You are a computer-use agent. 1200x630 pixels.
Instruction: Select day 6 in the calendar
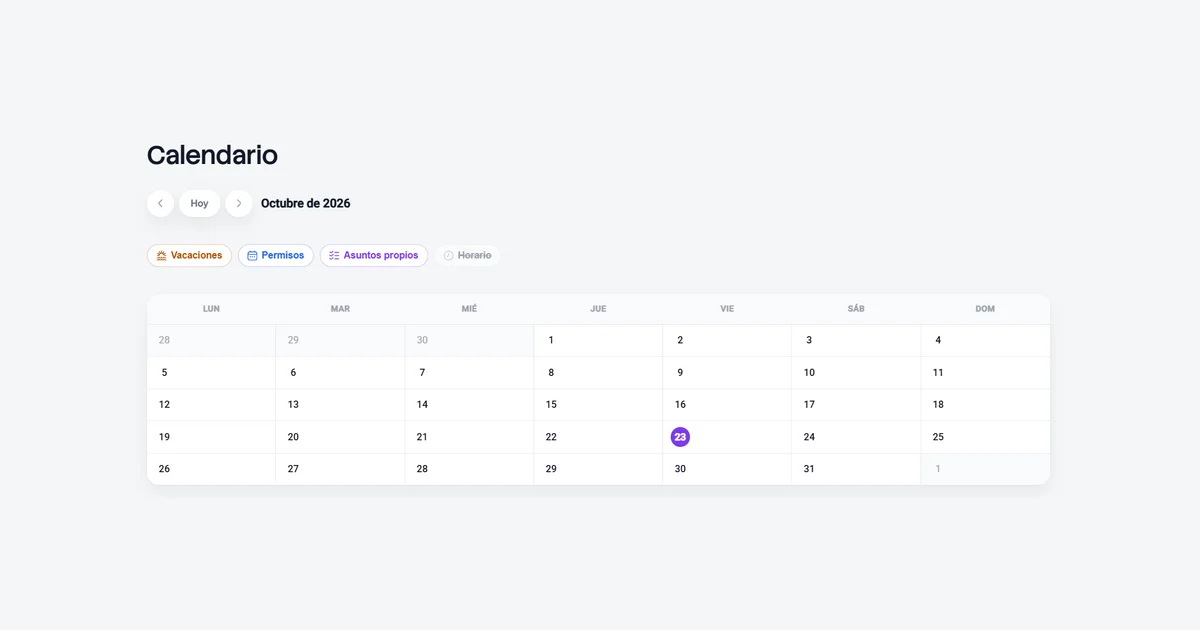tap(340, 373)
